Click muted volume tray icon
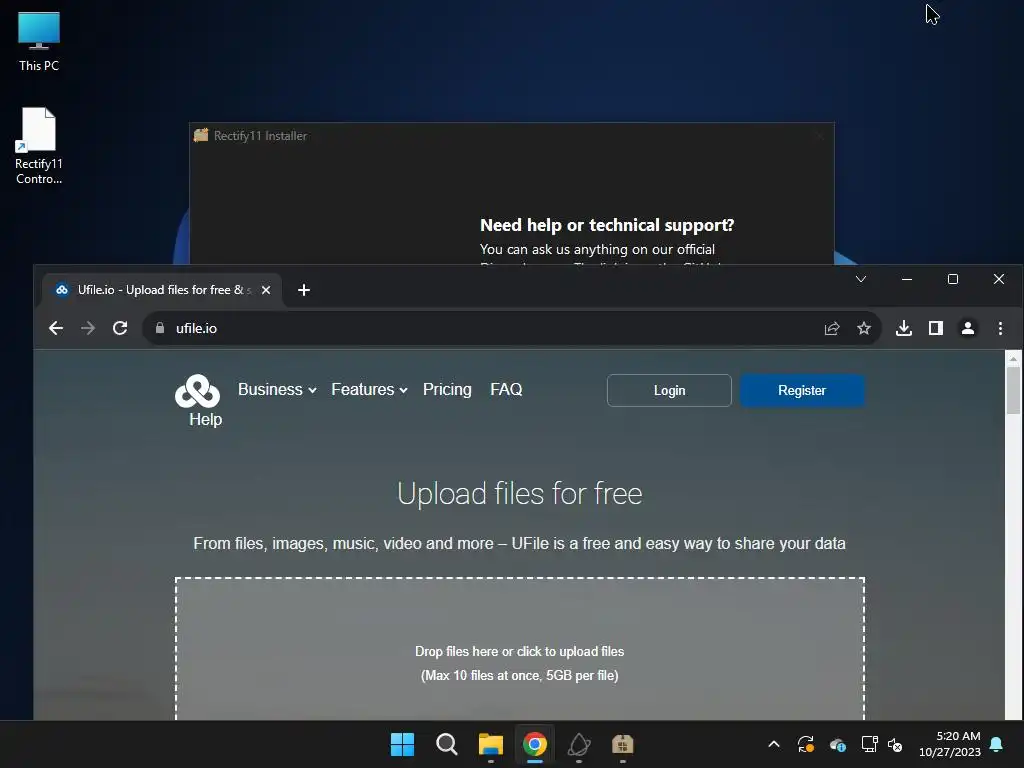 (x=895, y=744)
